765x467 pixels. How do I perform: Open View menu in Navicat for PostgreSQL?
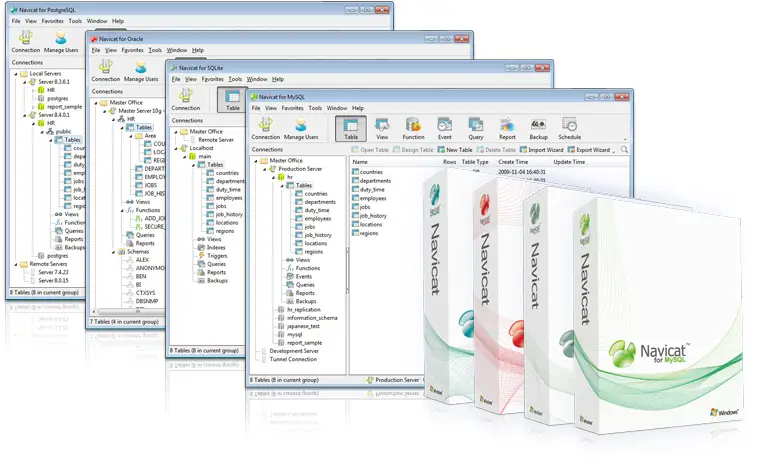click(31, 21)
